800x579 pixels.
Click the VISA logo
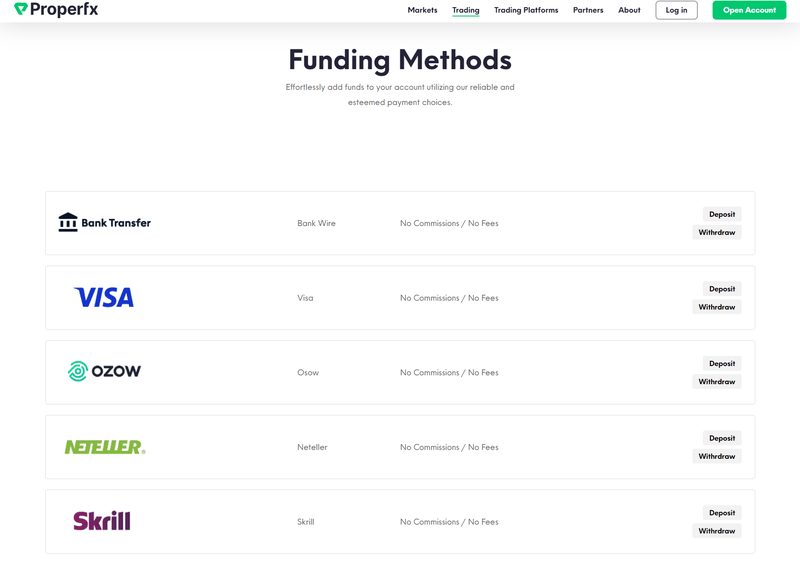tap(104, 297)
